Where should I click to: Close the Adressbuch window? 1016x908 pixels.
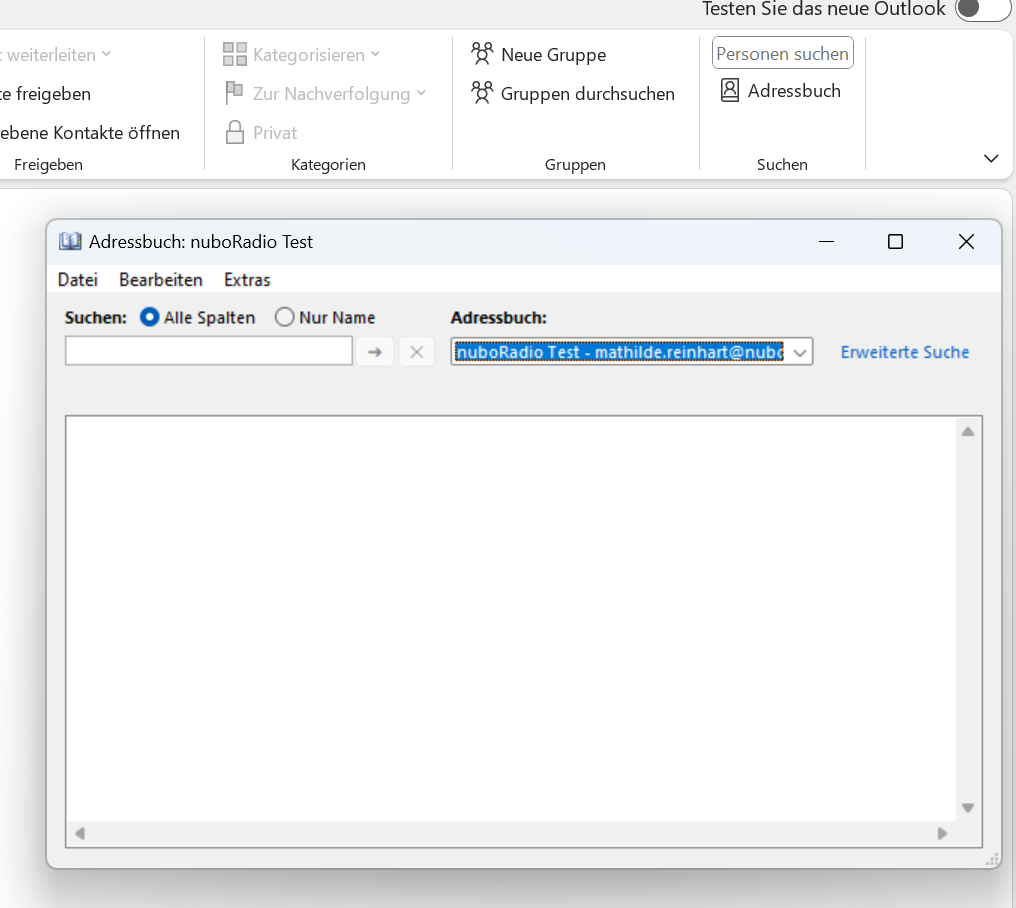pos(966,242)
